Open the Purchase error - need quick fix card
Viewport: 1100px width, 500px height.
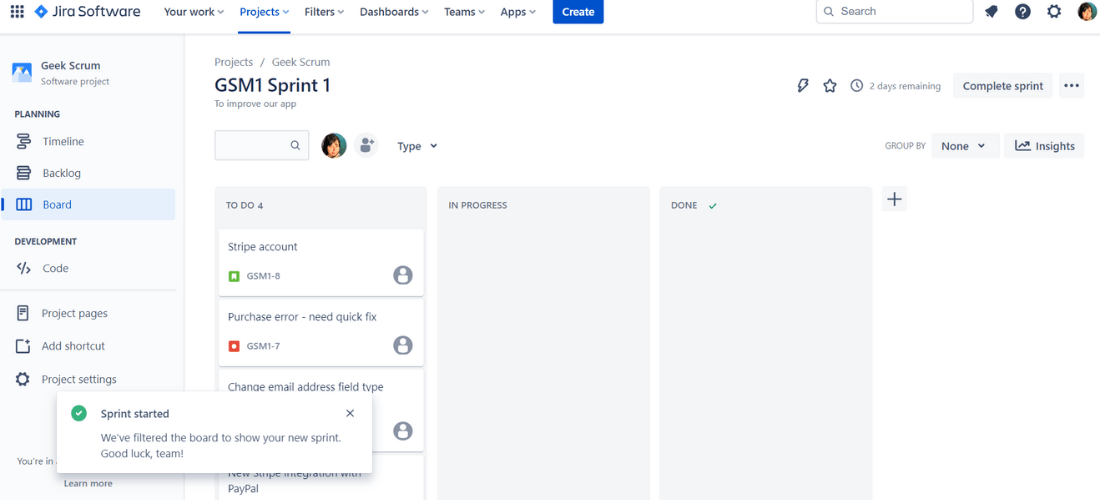(x=321, y=332)
